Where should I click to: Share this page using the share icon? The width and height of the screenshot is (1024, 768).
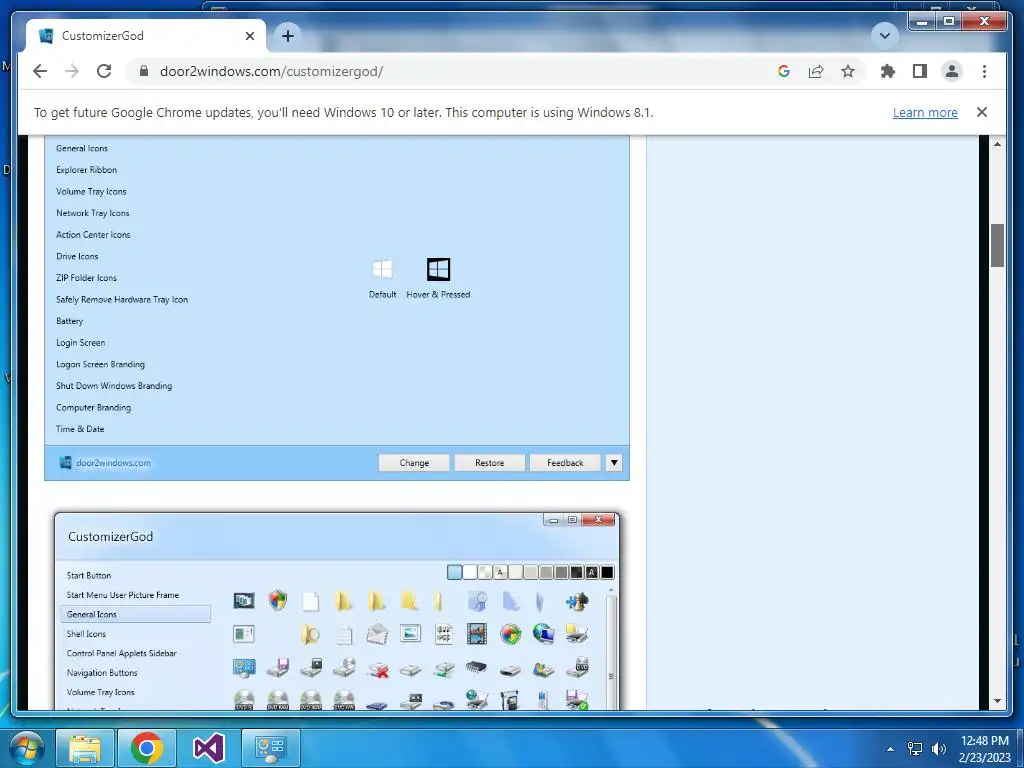pyautogui.click(x=816, y=71)
